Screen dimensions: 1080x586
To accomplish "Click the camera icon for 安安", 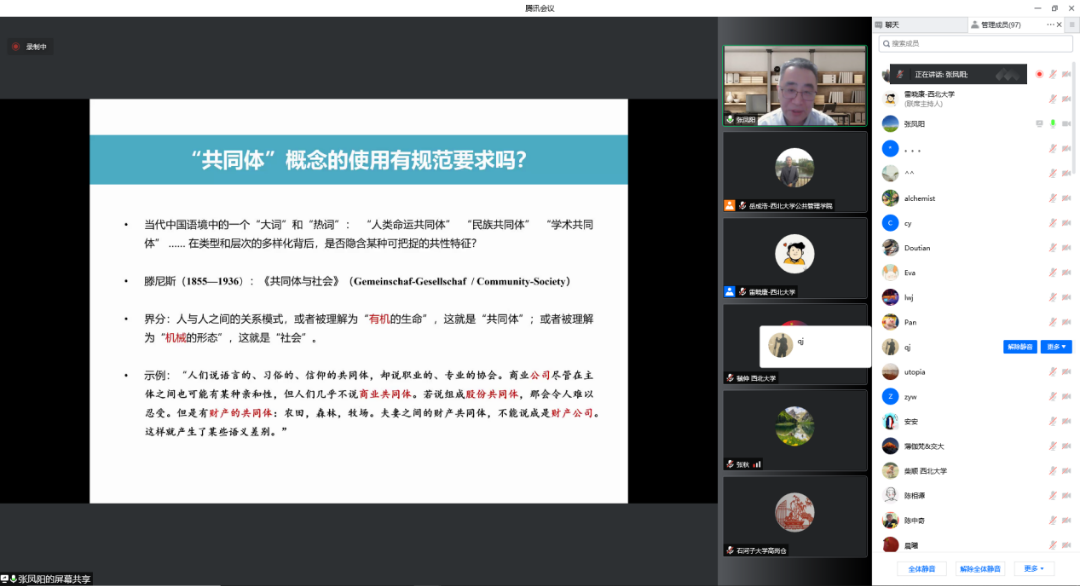I will pos(1065,422).
